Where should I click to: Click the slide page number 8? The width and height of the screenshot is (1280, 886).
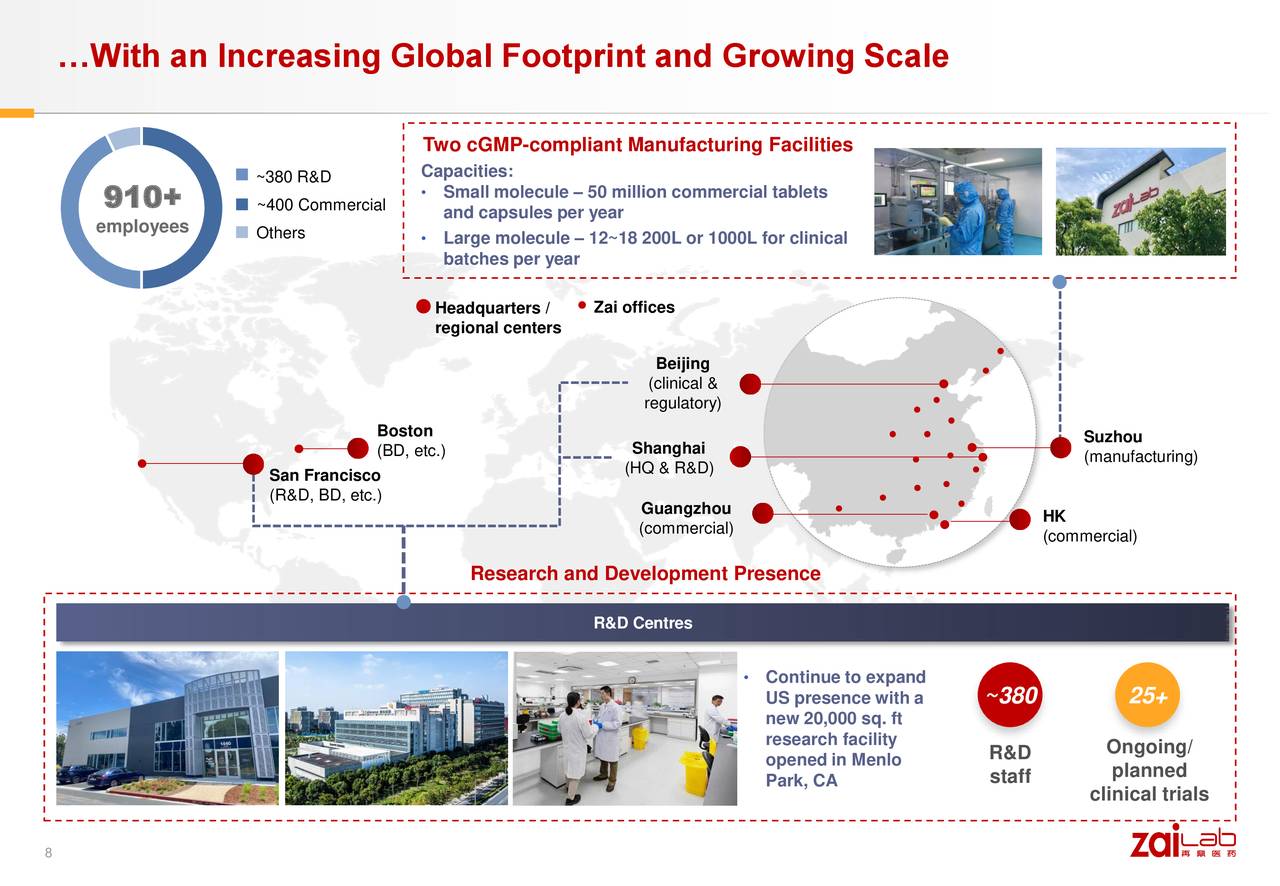[x=47, y=853]
